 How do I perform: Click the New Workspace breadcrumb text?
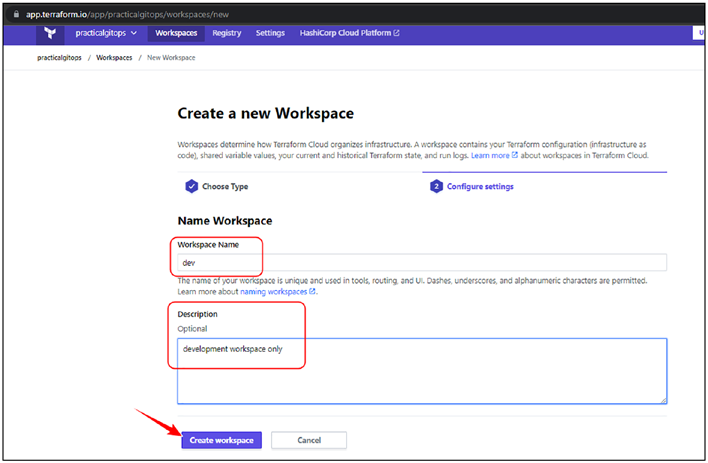tap(171, 58)
